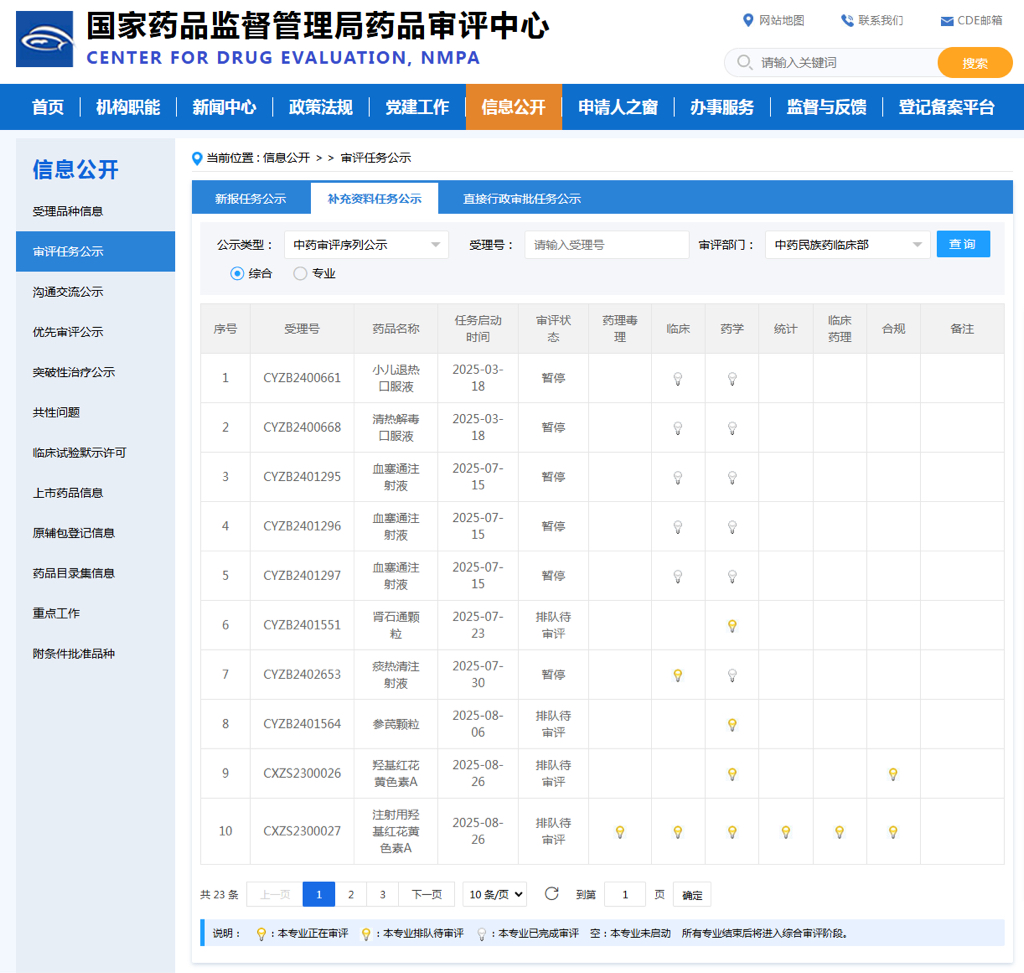Click the CDE fish logo icon
The image size is (1024, 973).
[x=45, y=39]
